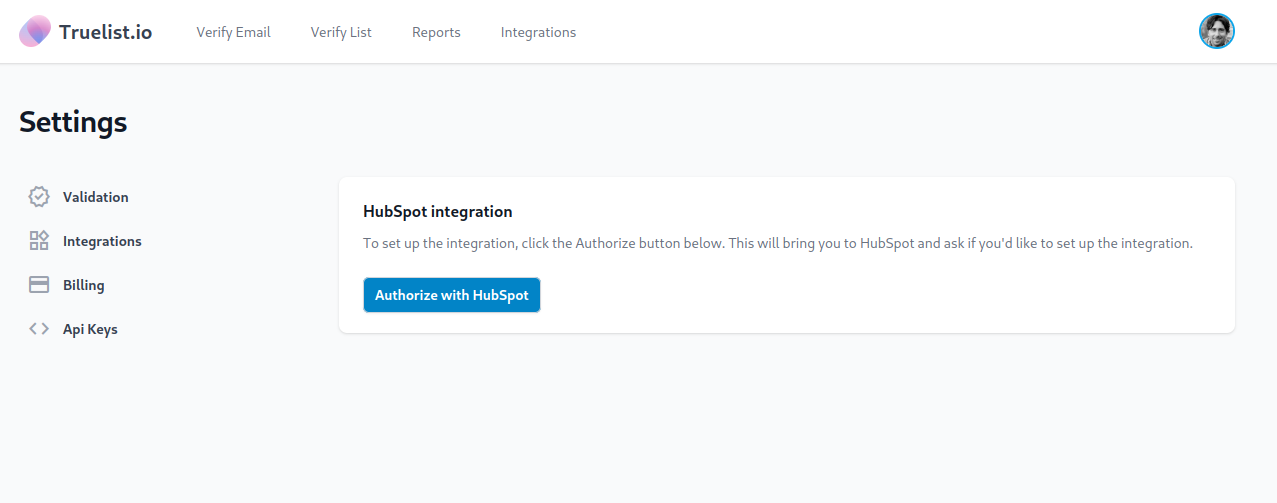This screenshot has height=503, width=1277.
Task: Open the Api Keys settings label
Action: pos(90,329)
